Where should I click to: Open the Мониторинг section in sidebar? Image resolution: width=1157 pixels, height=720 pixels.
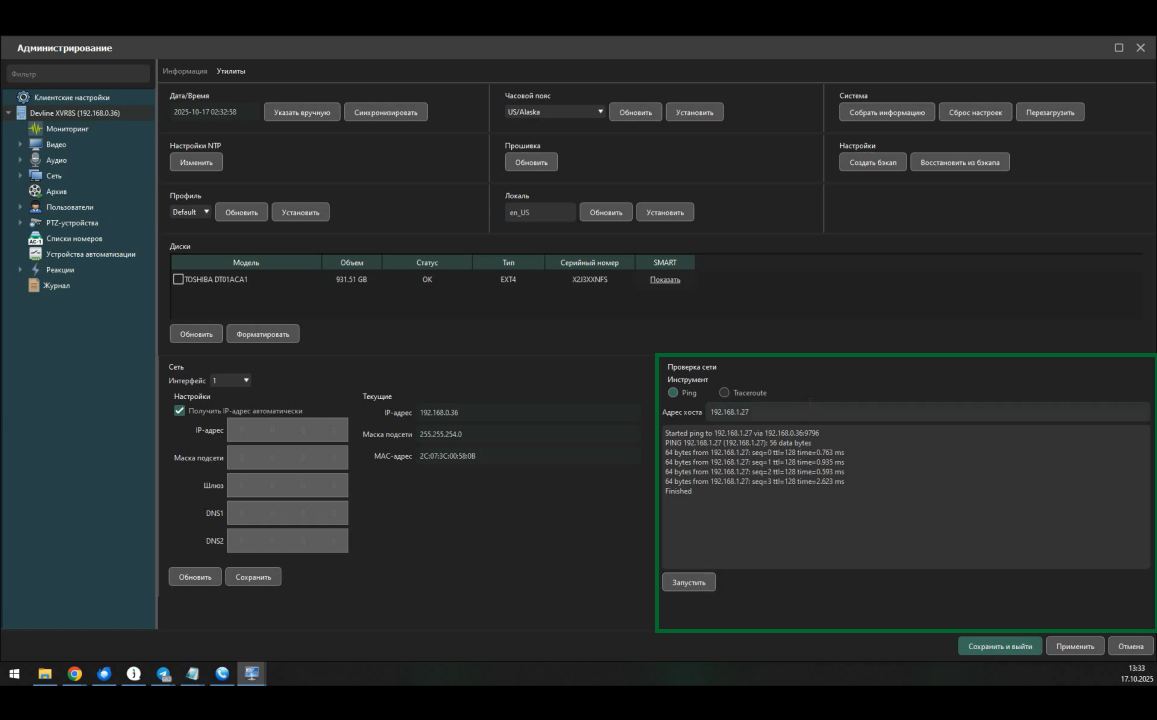tap(67, 129)
